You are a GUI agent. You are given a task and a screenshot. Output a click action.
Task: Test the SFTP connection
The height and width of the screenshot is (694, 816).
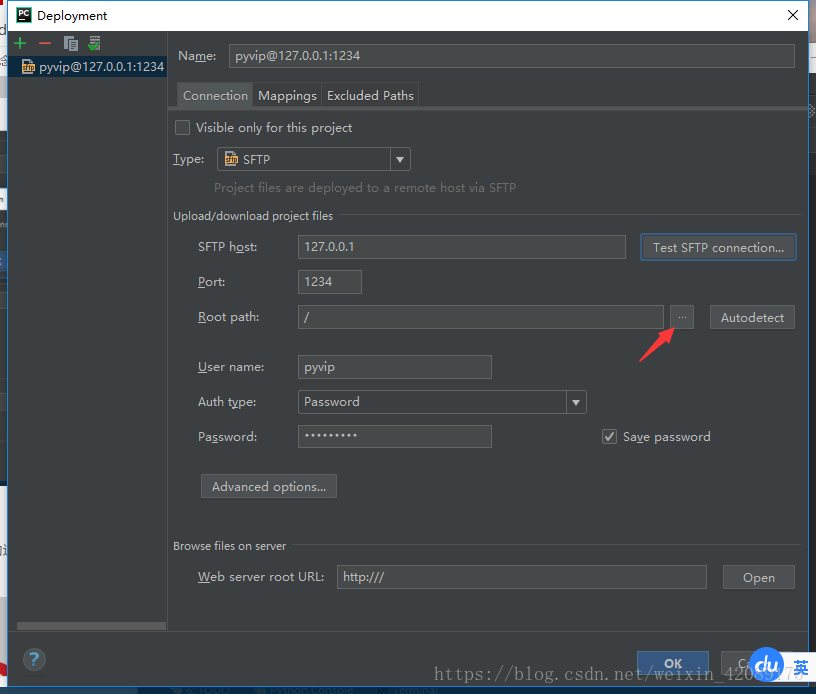point(718,247)
